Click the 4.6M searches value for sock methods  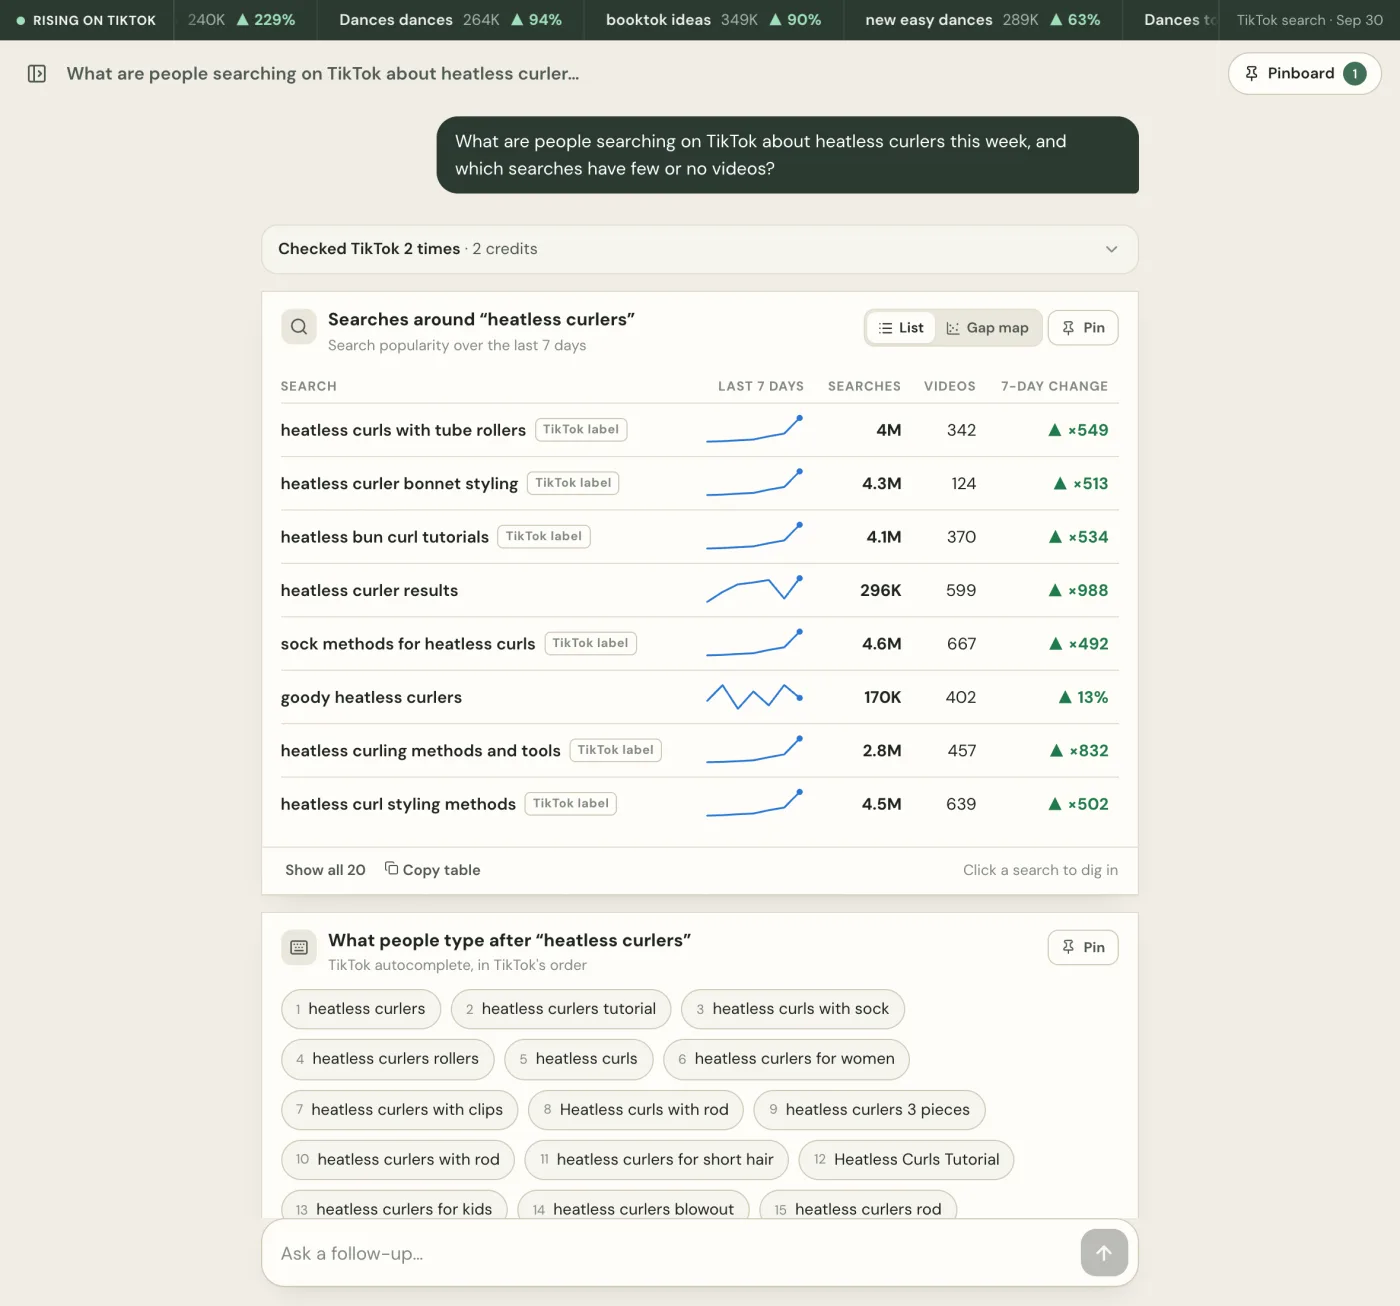click(881, 644)
